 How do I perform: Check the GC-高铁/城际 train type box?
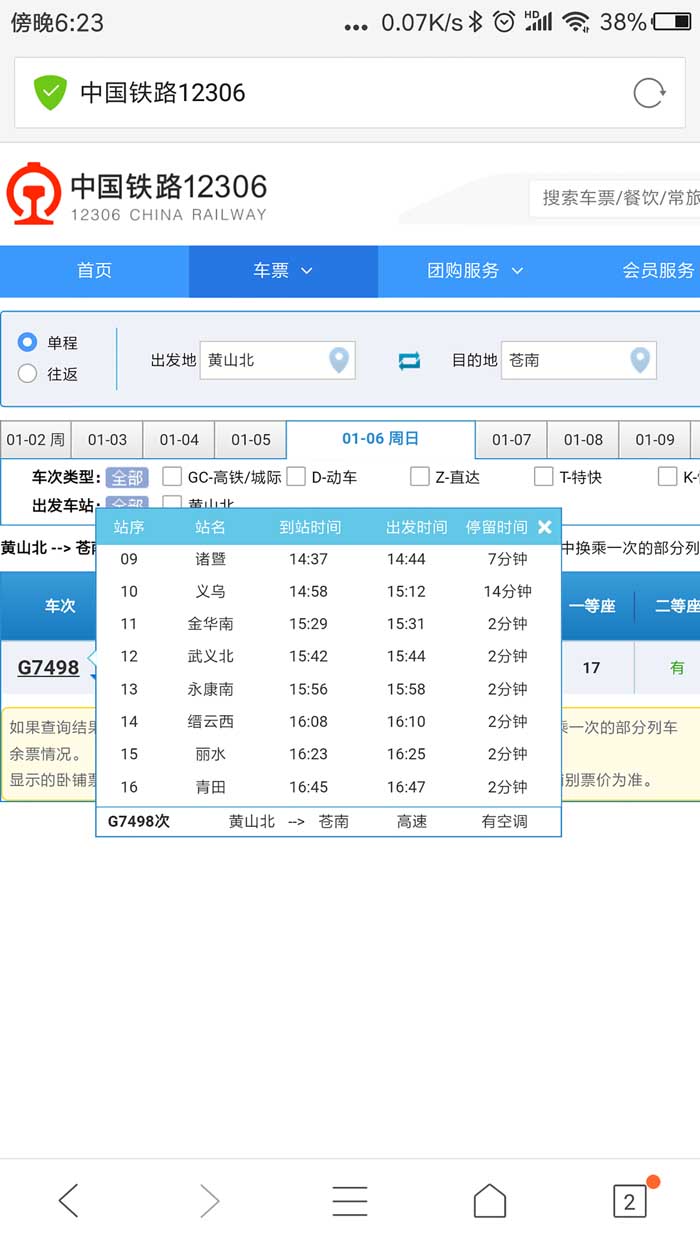point(172,477)
